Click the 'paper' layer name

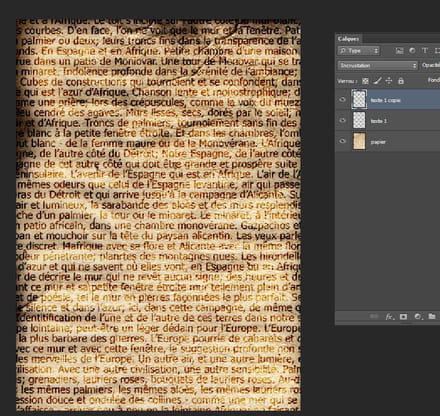click(x=378, y=142)
